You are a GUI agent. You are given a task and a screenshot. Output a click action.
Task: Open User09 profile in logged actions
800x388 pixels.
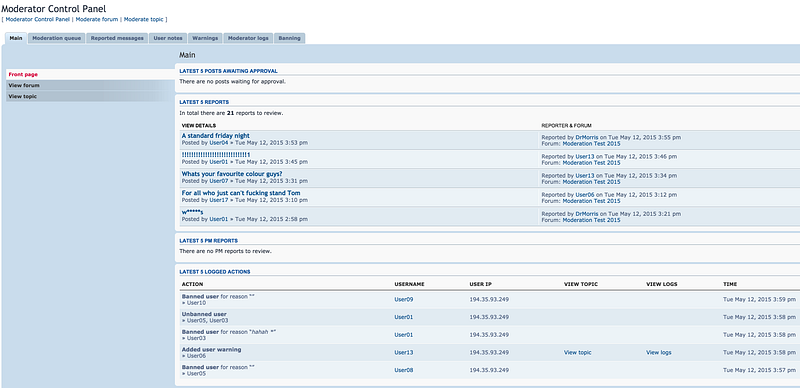404,299
